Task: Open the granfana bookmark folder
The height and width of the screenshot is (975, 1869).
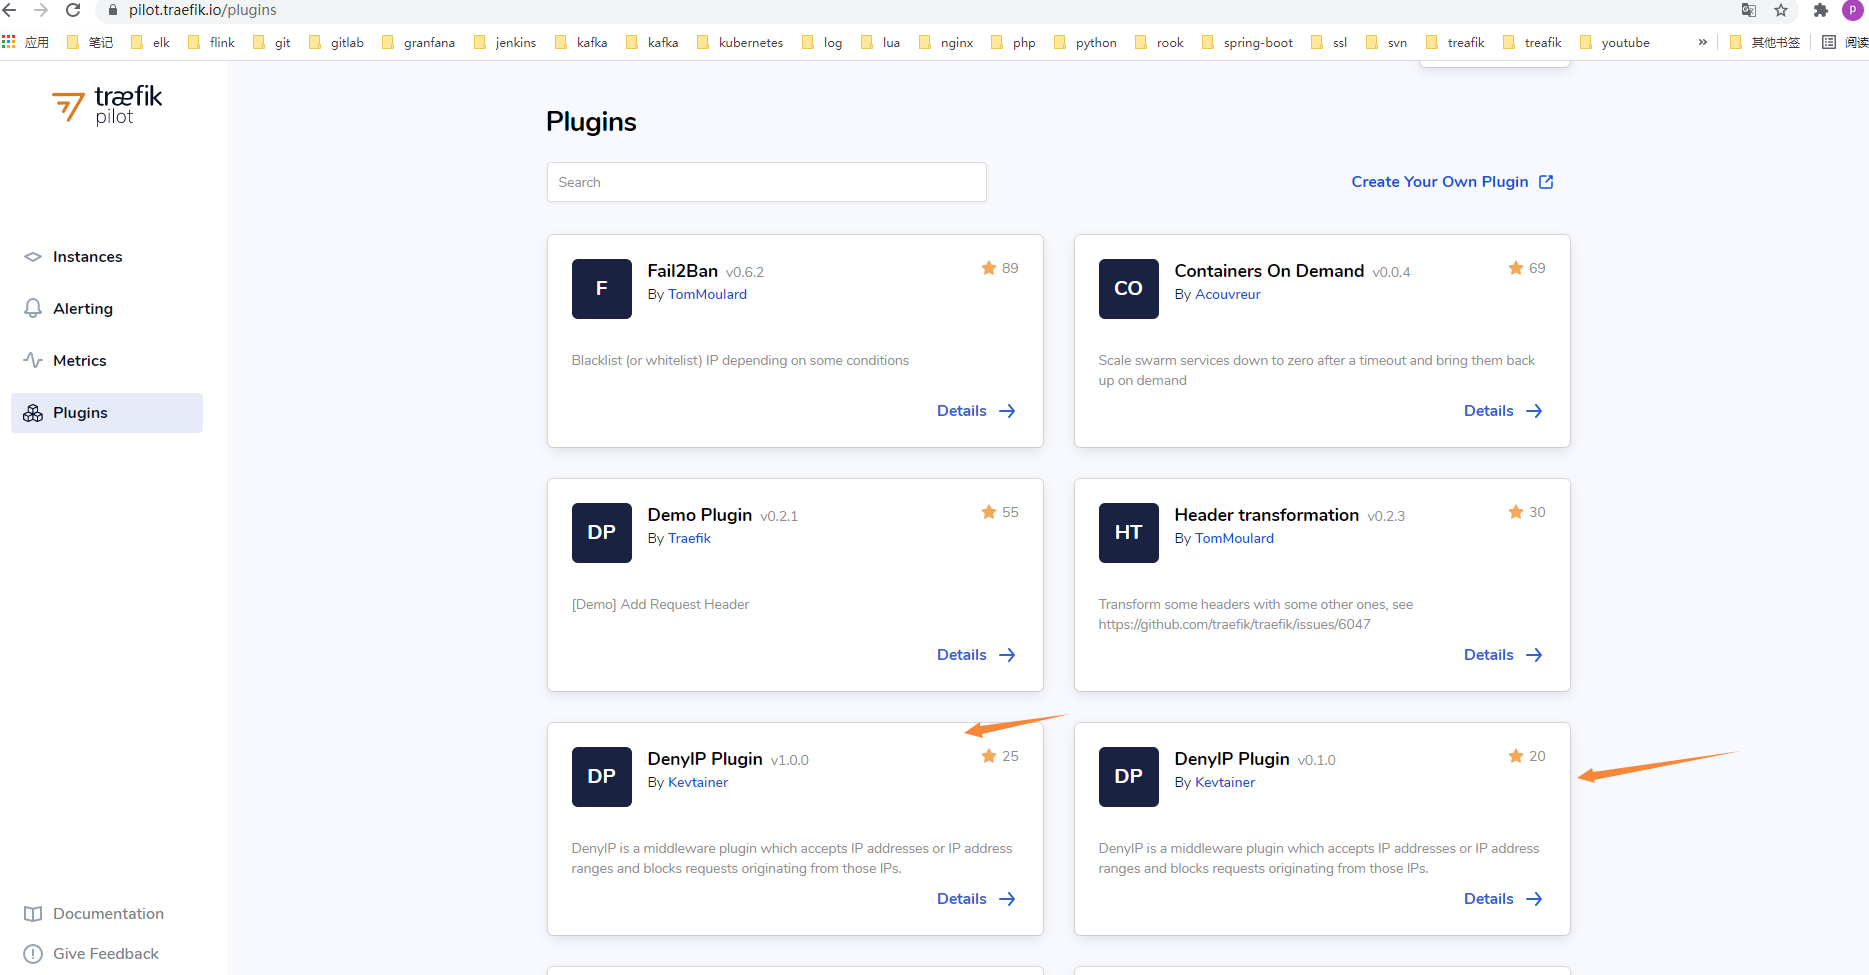Action: 419,42
